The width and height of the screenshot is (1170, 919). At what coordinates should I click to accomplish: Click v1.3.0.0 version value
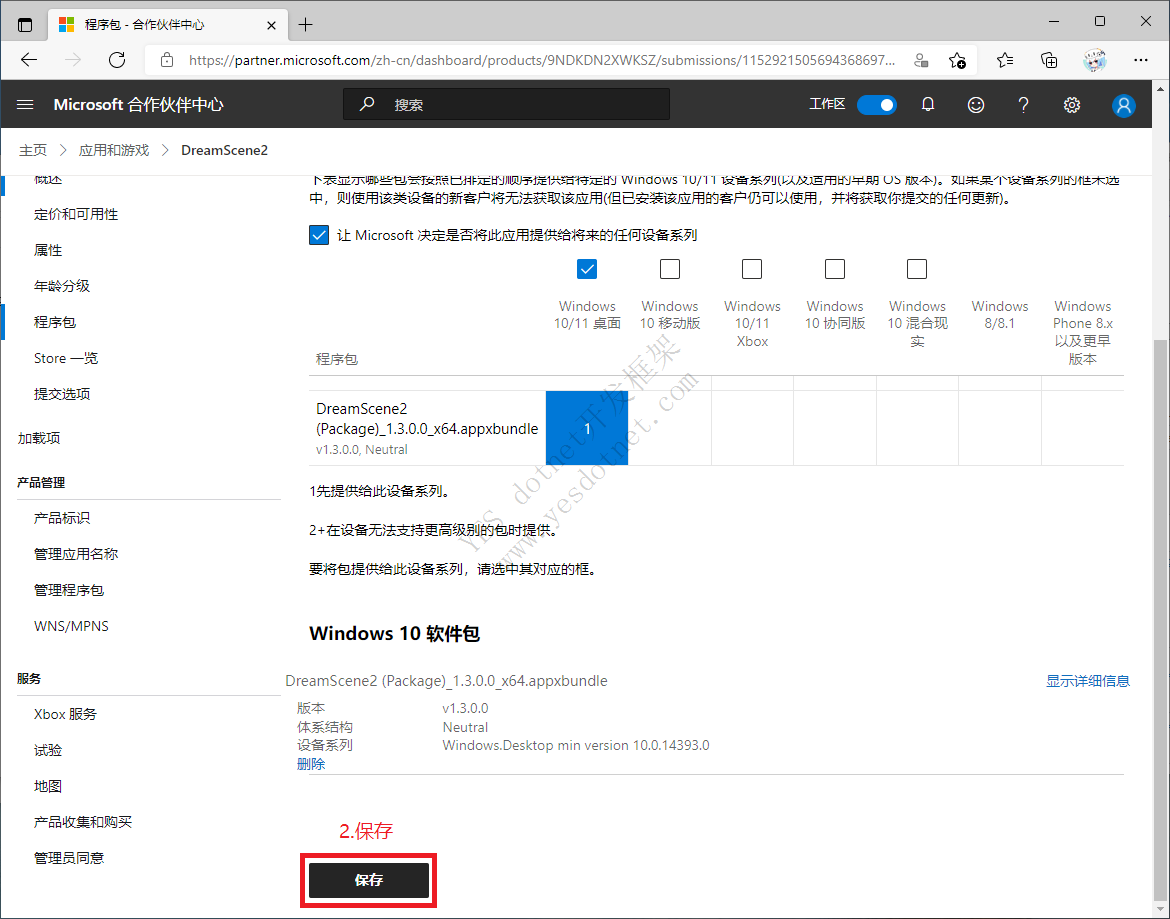tap(466, 708)
